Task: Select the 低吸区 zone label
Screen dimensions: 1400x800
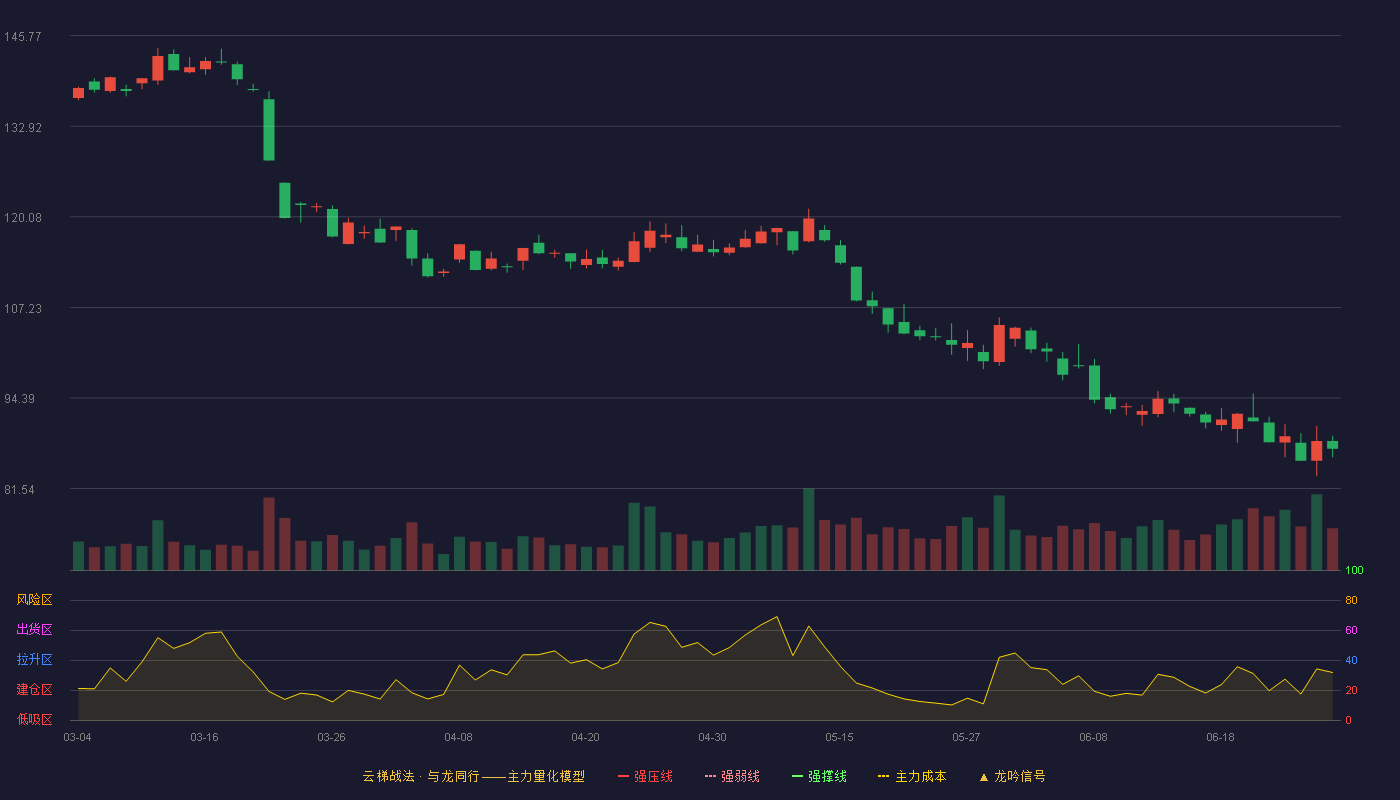Action: pos(34,719)
